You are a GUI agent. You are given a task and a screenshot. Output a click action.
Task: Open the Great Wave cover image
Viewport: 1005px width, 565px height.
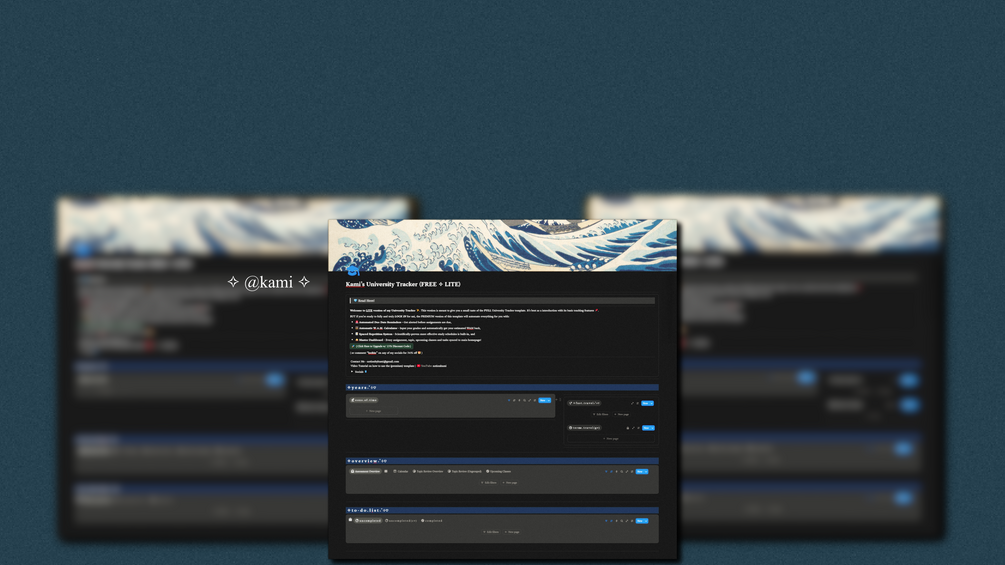coord(502,245)
